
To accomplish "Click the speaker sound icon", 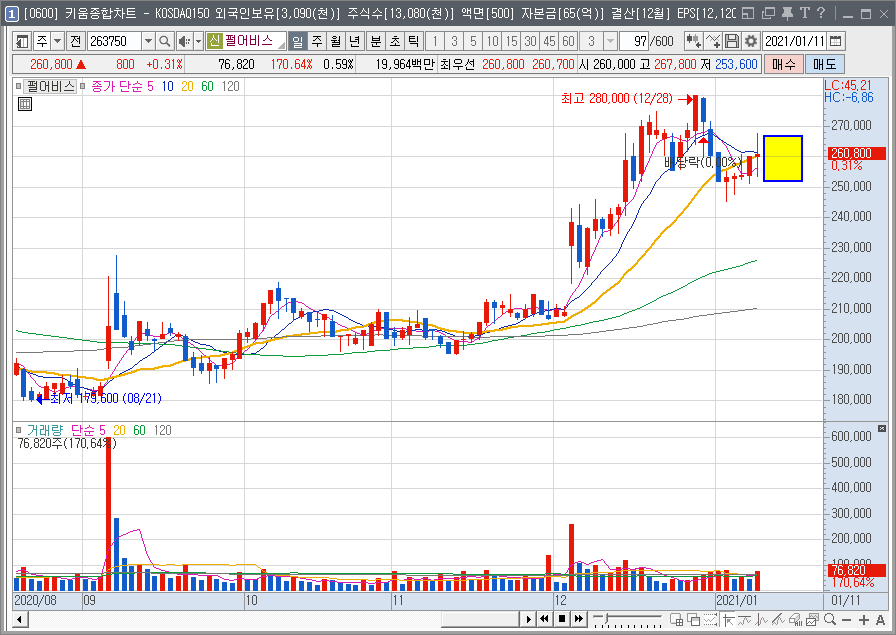I will click(x=184, y=41).
